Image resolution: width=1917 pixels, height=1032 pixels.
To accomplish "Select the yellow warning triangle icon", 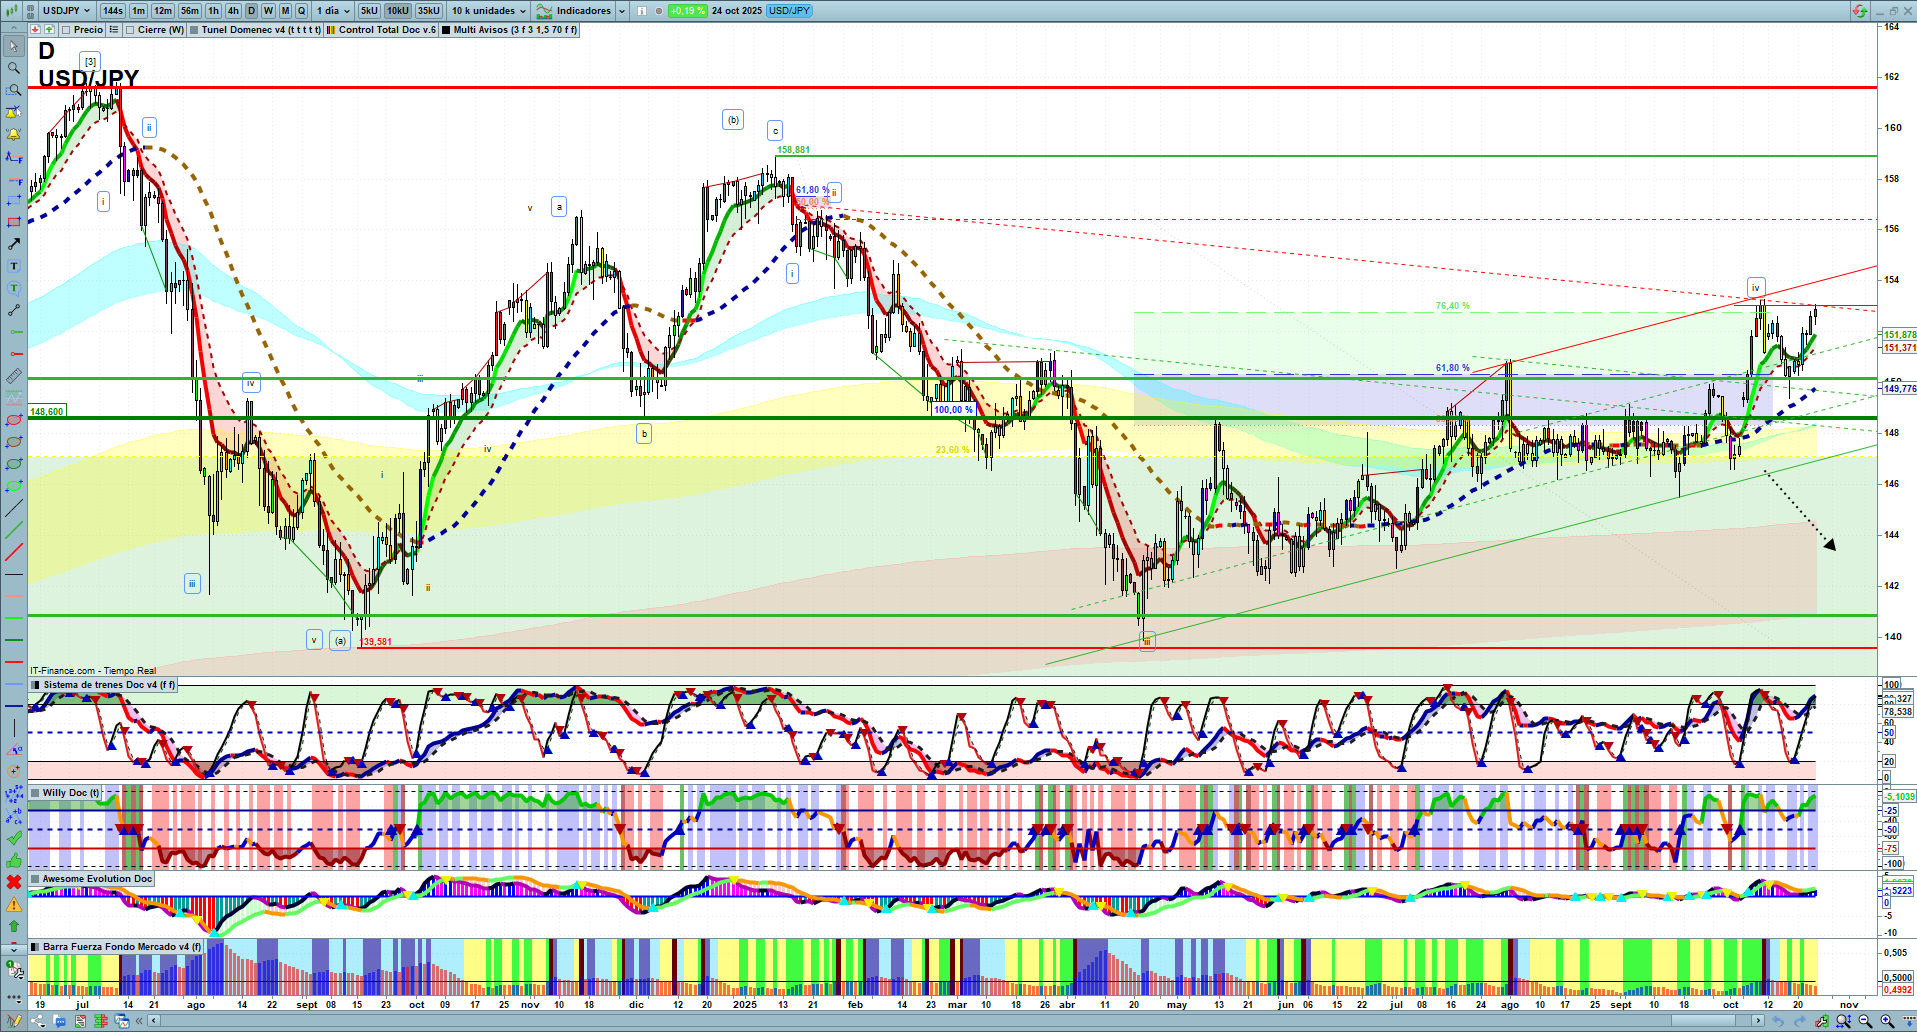I will 14,904.
